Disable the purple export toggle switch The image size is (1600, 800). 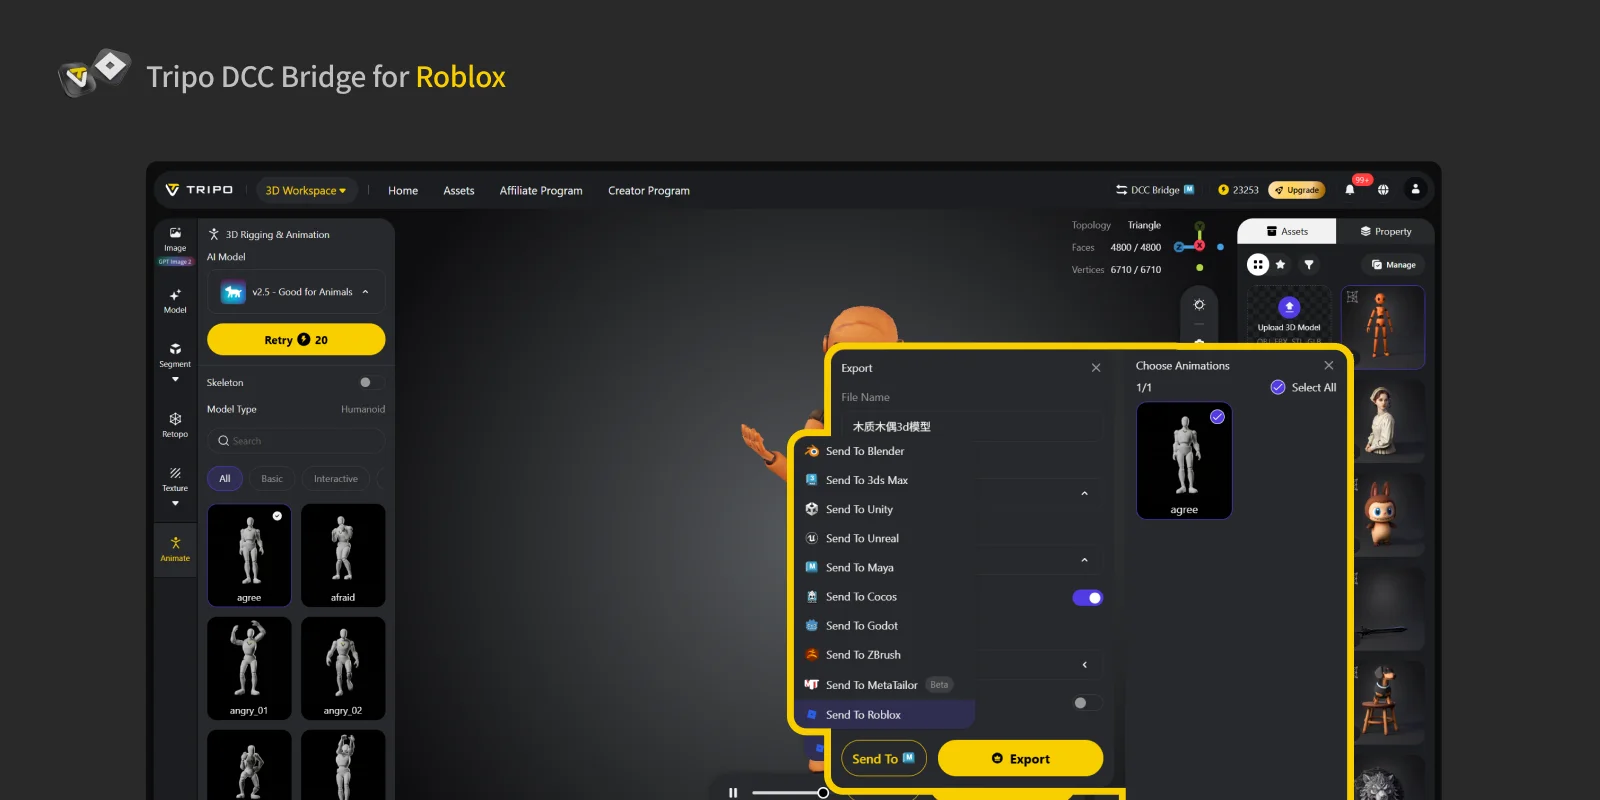click(1088, 598)
